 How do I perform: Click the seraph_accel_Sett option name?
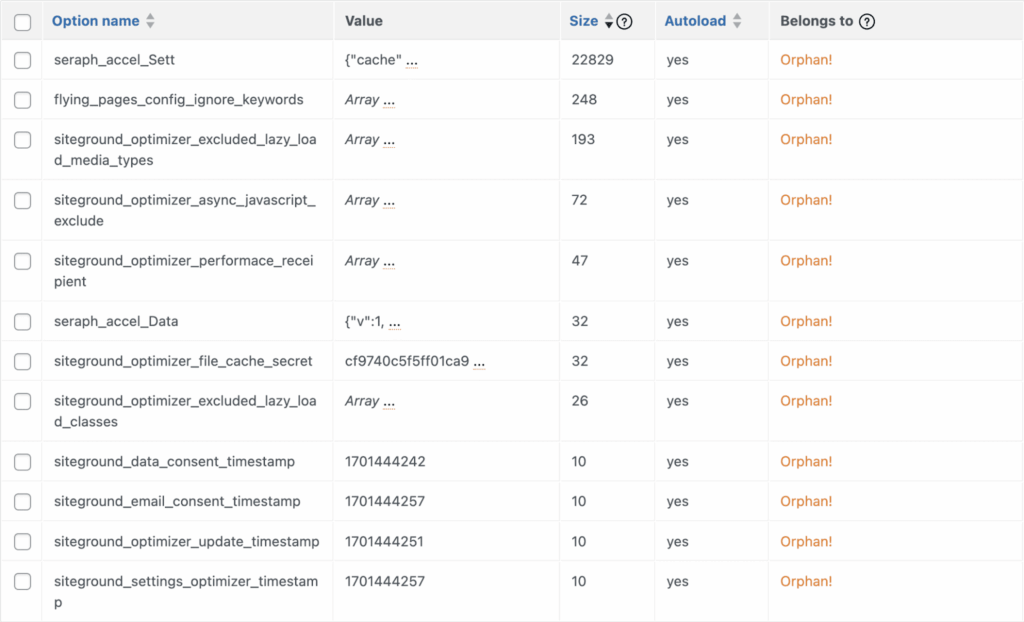(x=114, y=59)
